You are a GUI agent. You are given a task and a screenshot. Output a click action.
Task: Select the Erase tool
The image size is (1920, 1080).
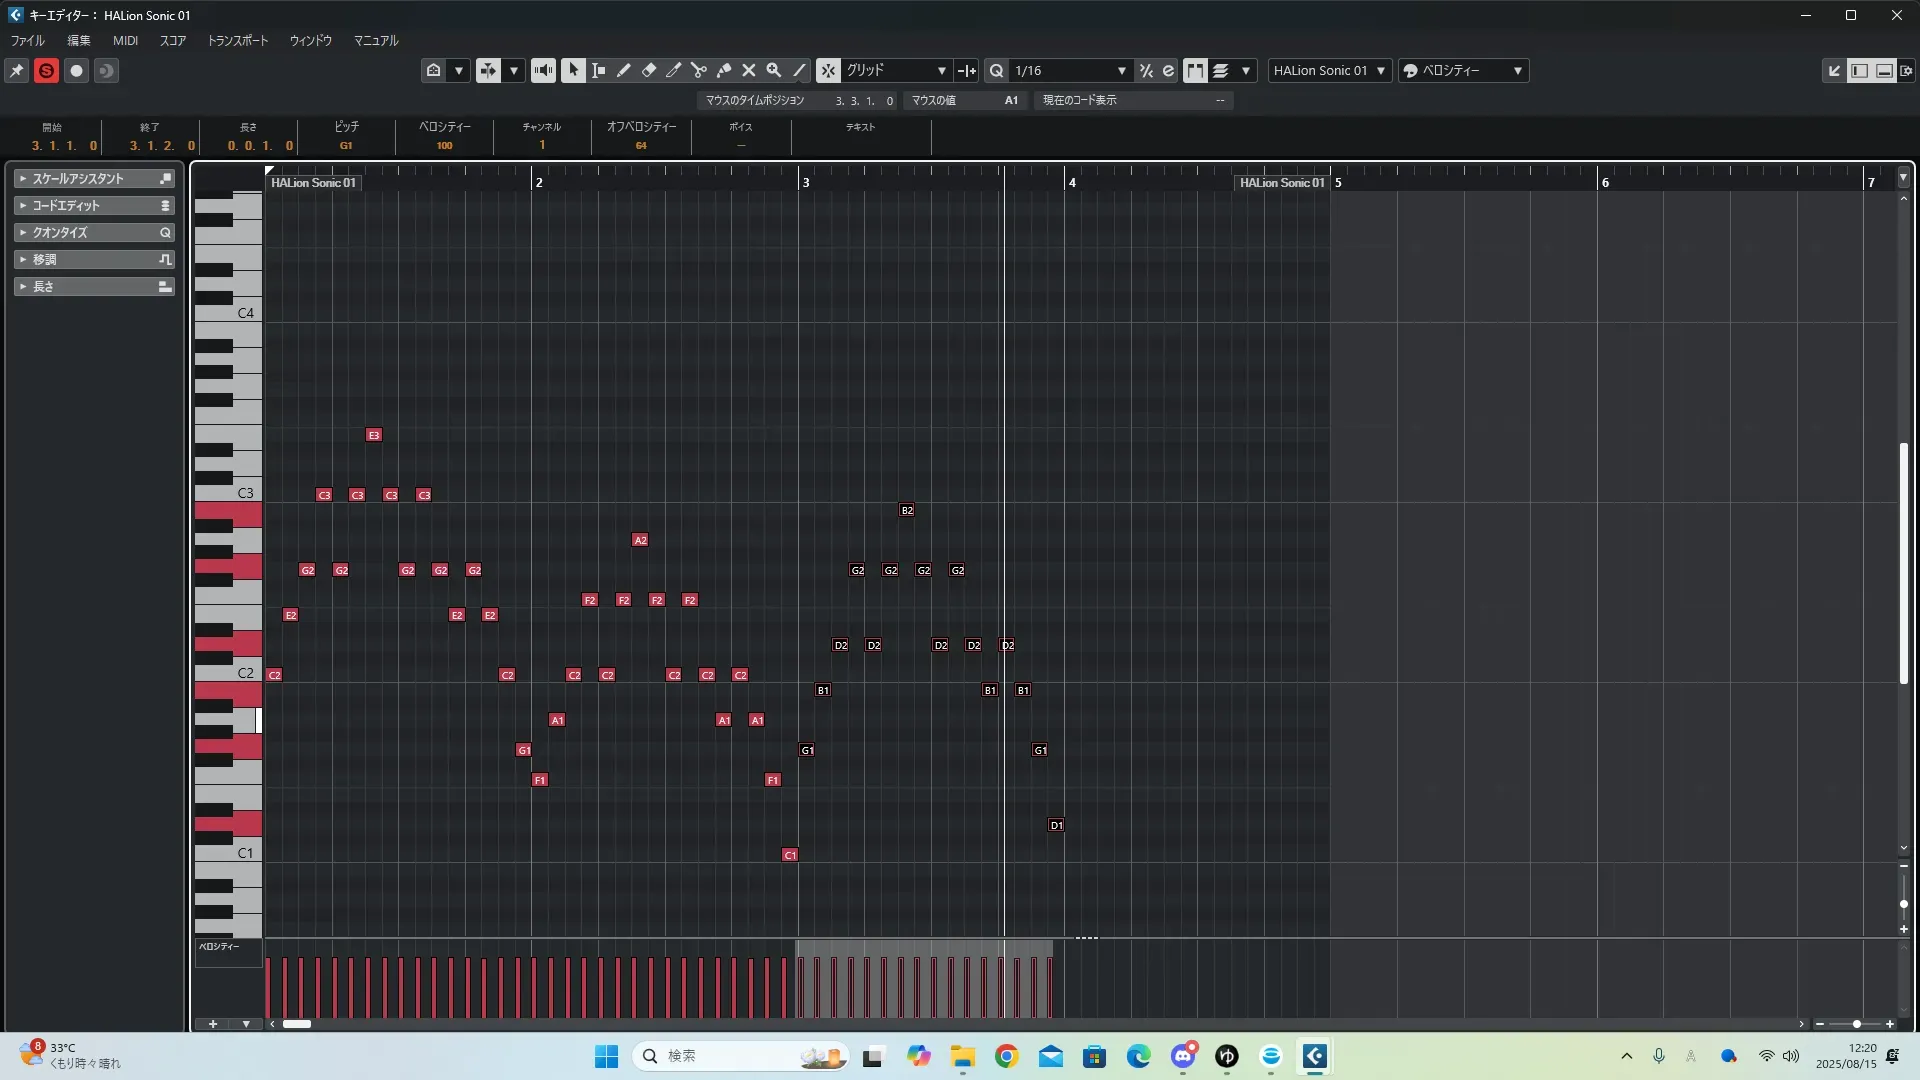(648, 70)
